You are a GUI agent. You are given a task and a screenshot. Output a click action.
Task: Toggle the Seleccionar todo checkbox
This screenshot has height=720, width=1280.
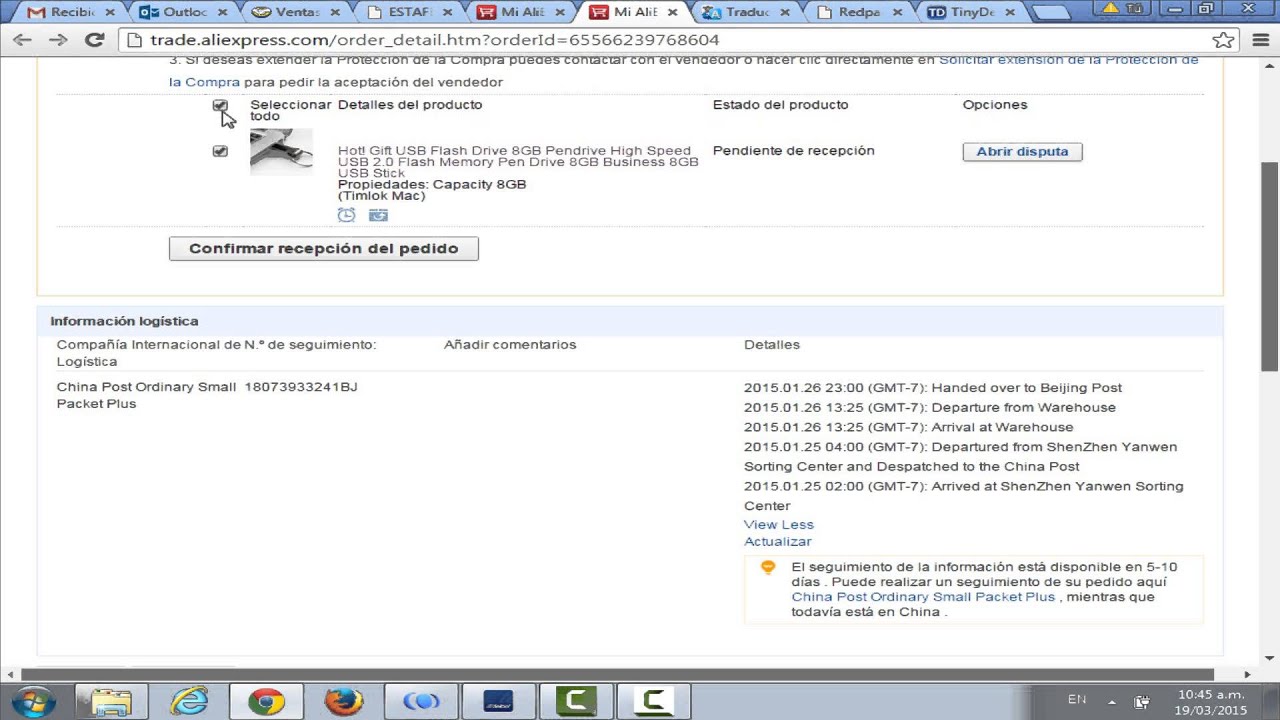tap(220, 105)
